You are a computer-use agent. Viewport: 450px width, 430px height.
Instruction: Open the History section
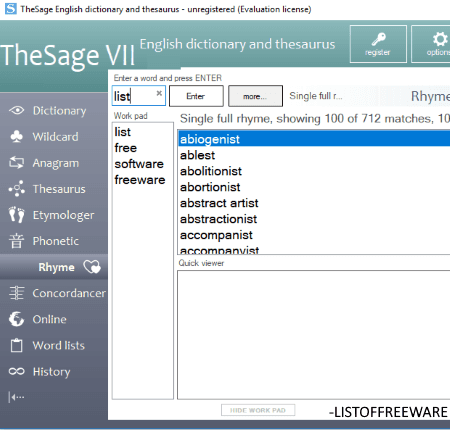52,372
